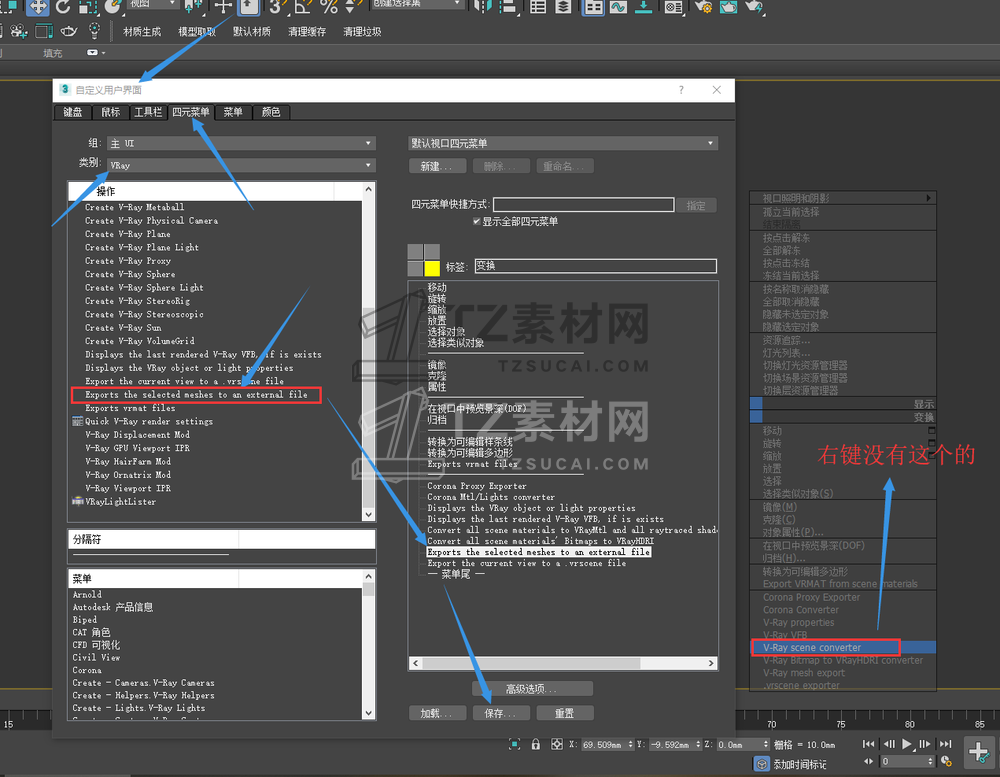Click the horizontal scrollbar of the quad menu list

pyautogui.click(x=562, y=663)
